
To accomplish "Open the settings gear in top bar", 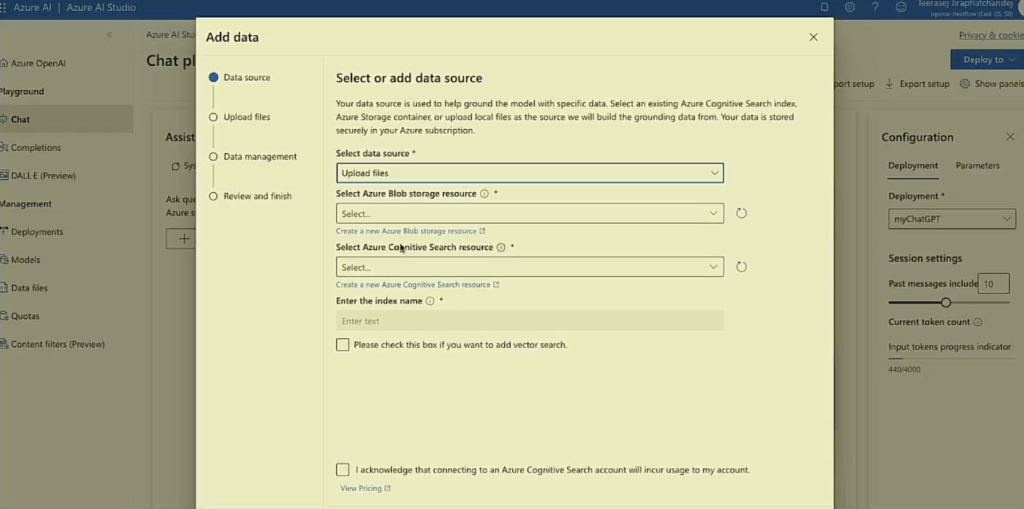I will [850, 7].
